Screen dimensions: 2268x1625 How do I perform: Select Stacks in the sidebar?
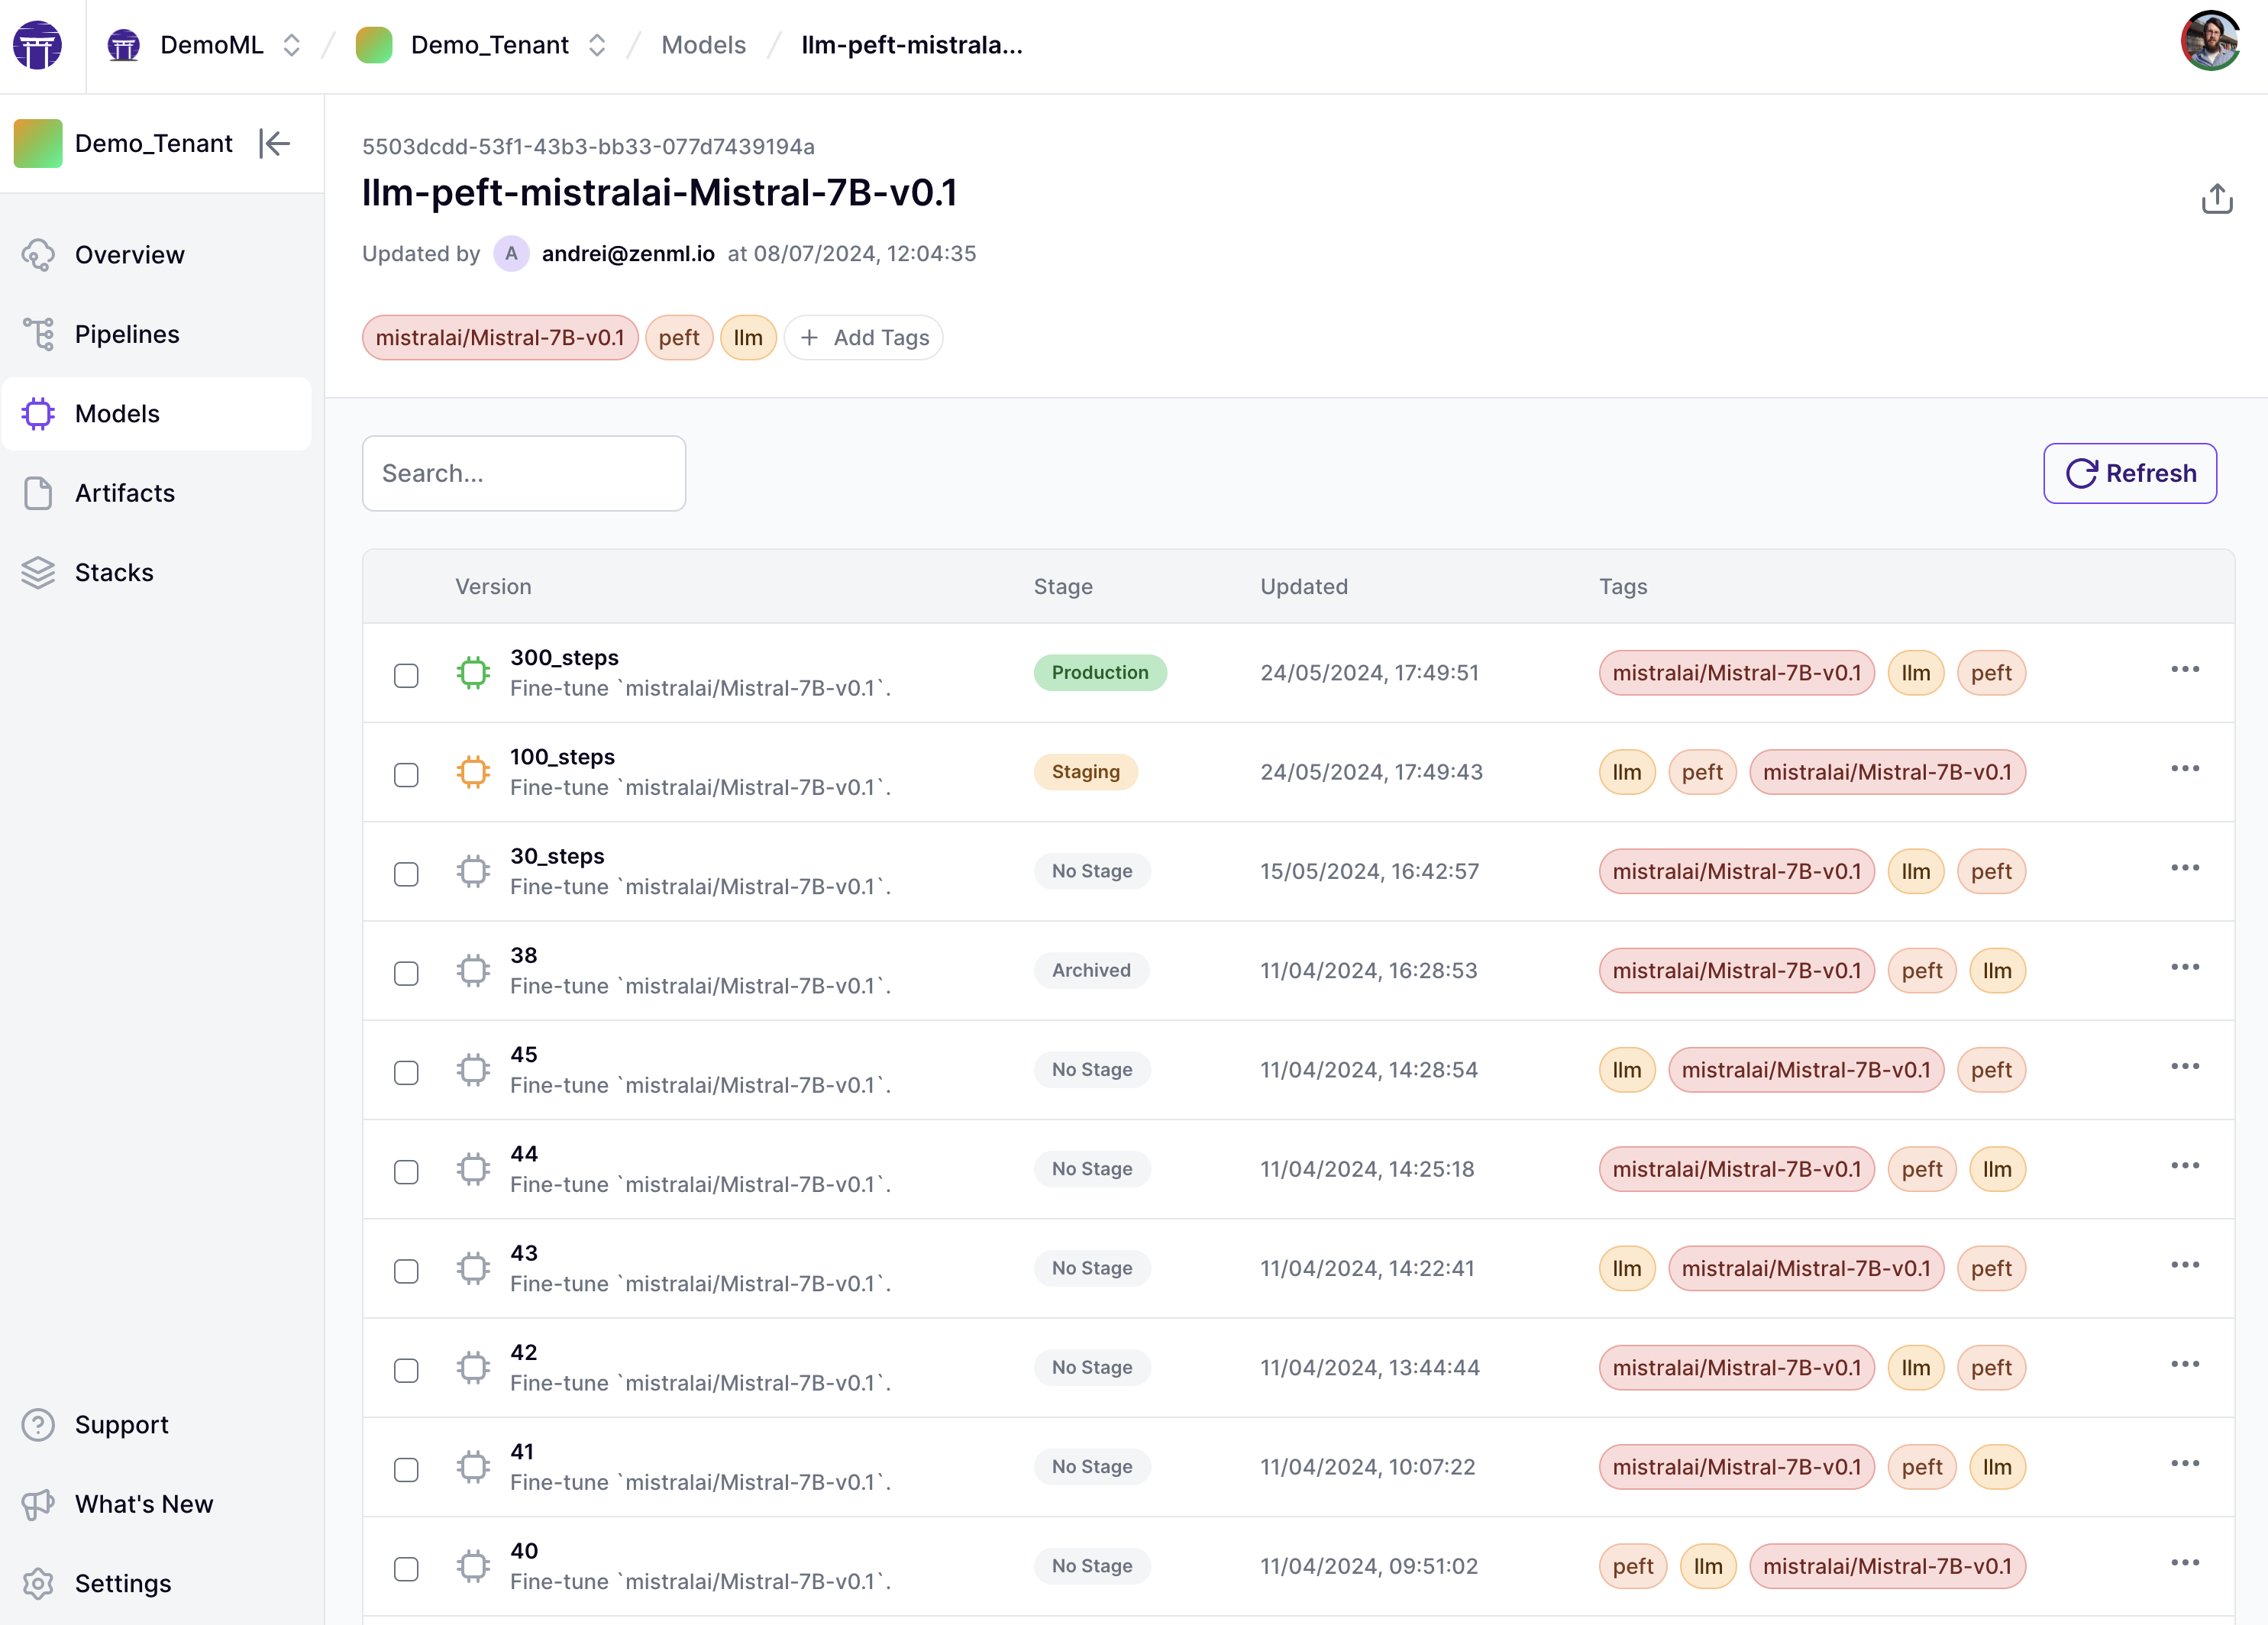click(113, 572)
